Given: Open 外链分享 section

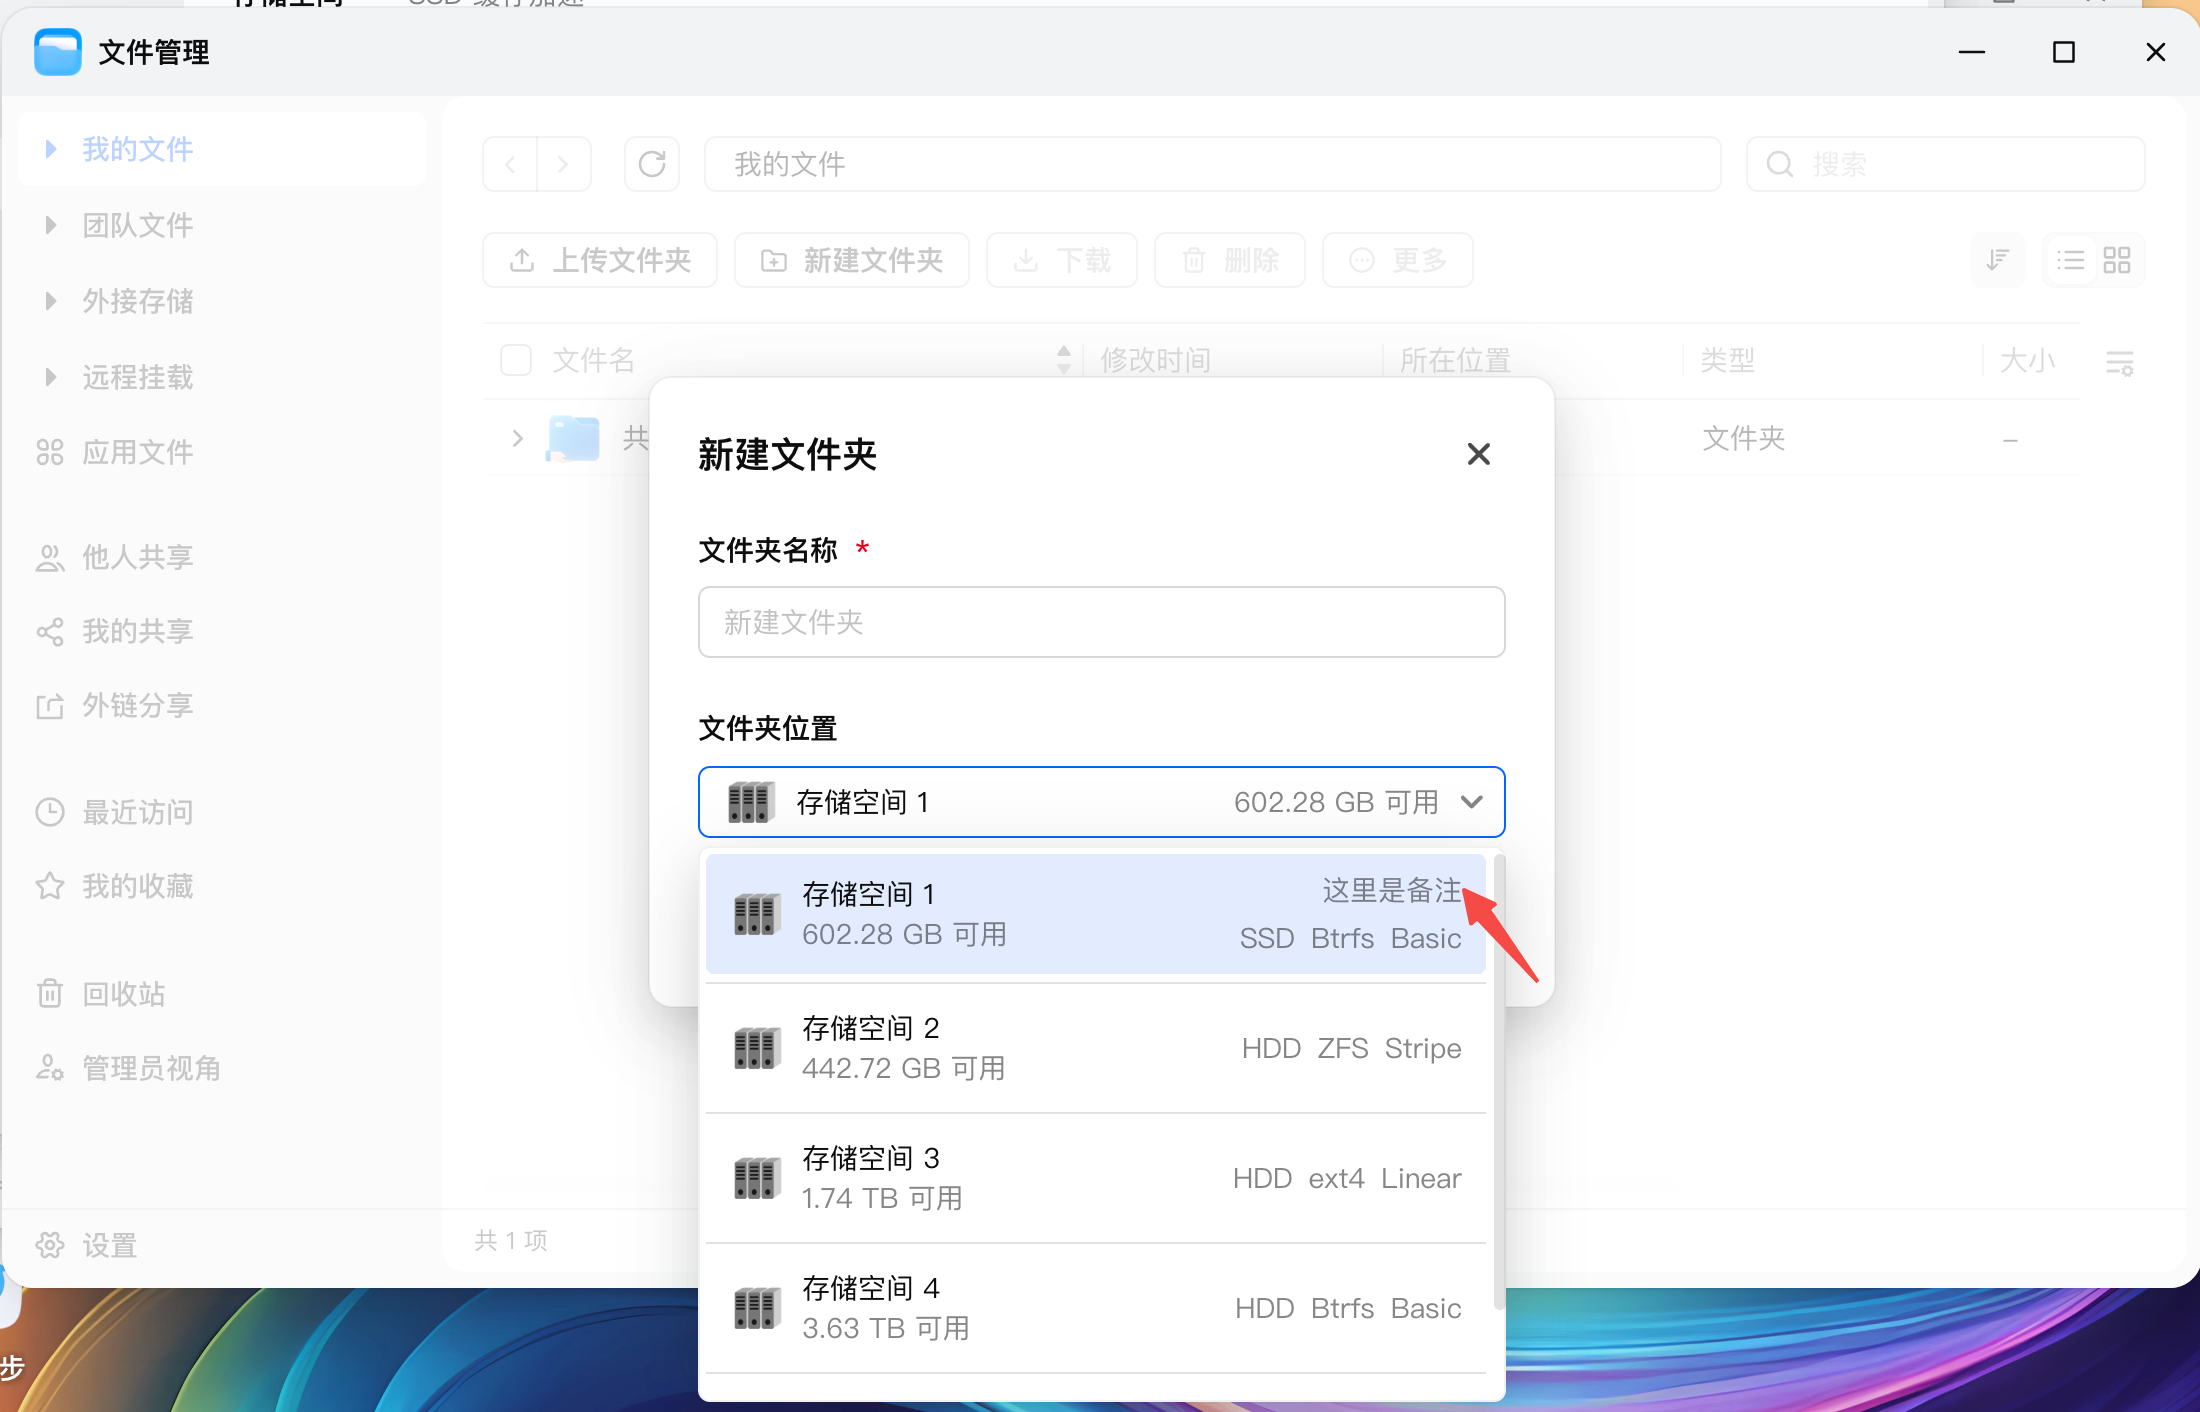Looking at the screenshot, I should pyautogui.click(x=115, y=705).
